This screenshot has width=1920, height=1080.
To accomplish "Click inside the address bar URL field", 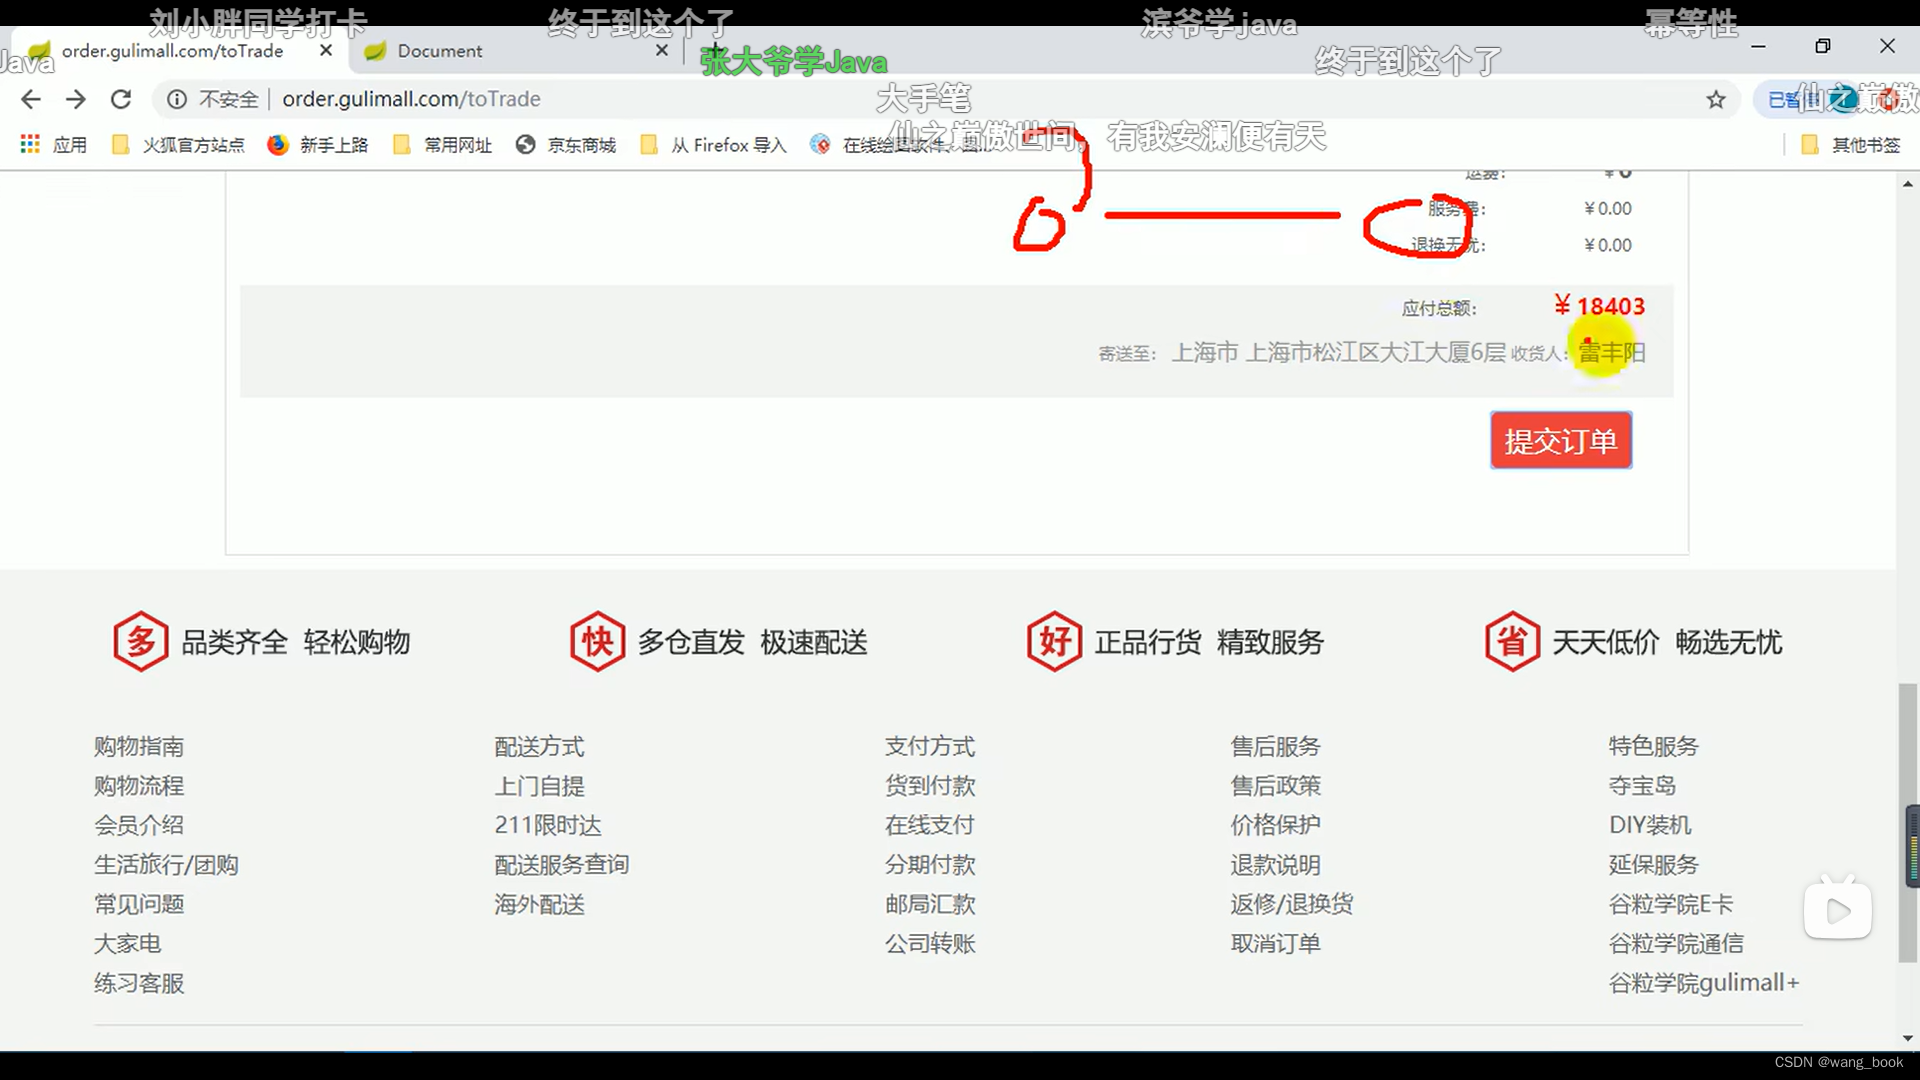I will coord(412,99).
